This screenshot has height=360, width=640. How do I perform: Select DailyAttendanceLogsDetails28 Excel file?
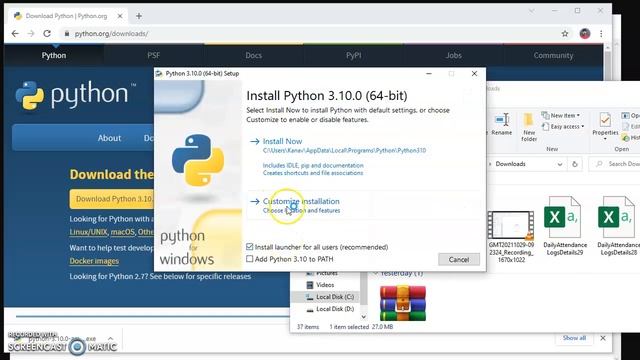pyautogui.click(x=618, y=227)
